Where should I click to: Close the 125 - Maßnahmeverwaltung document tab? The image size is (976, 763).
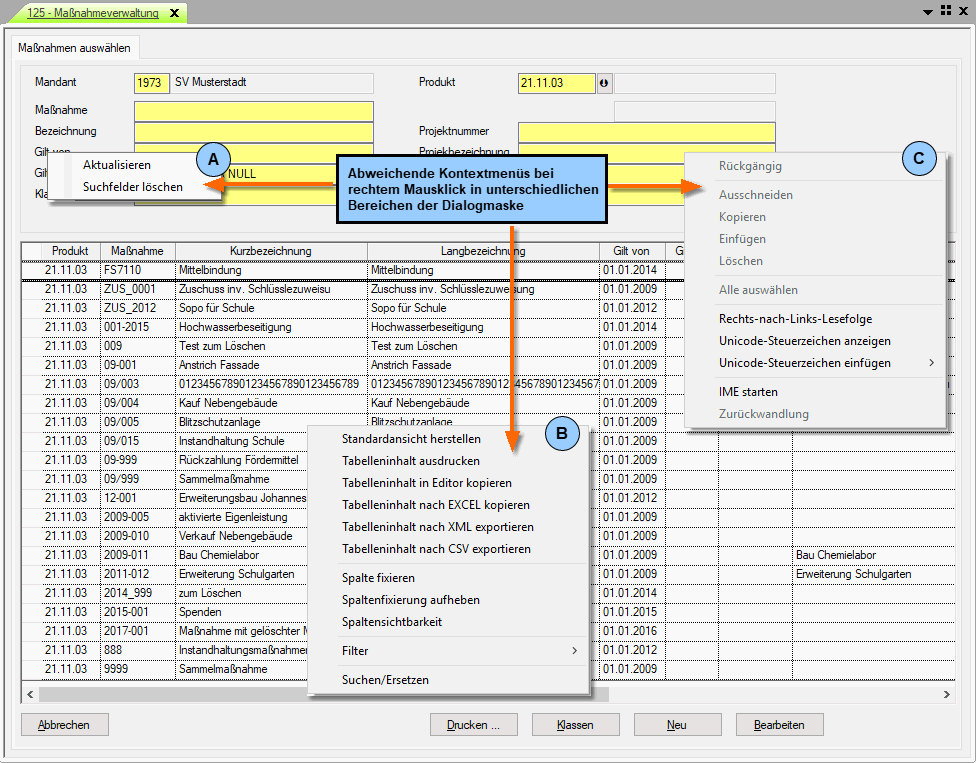click(x=174, y=13)
